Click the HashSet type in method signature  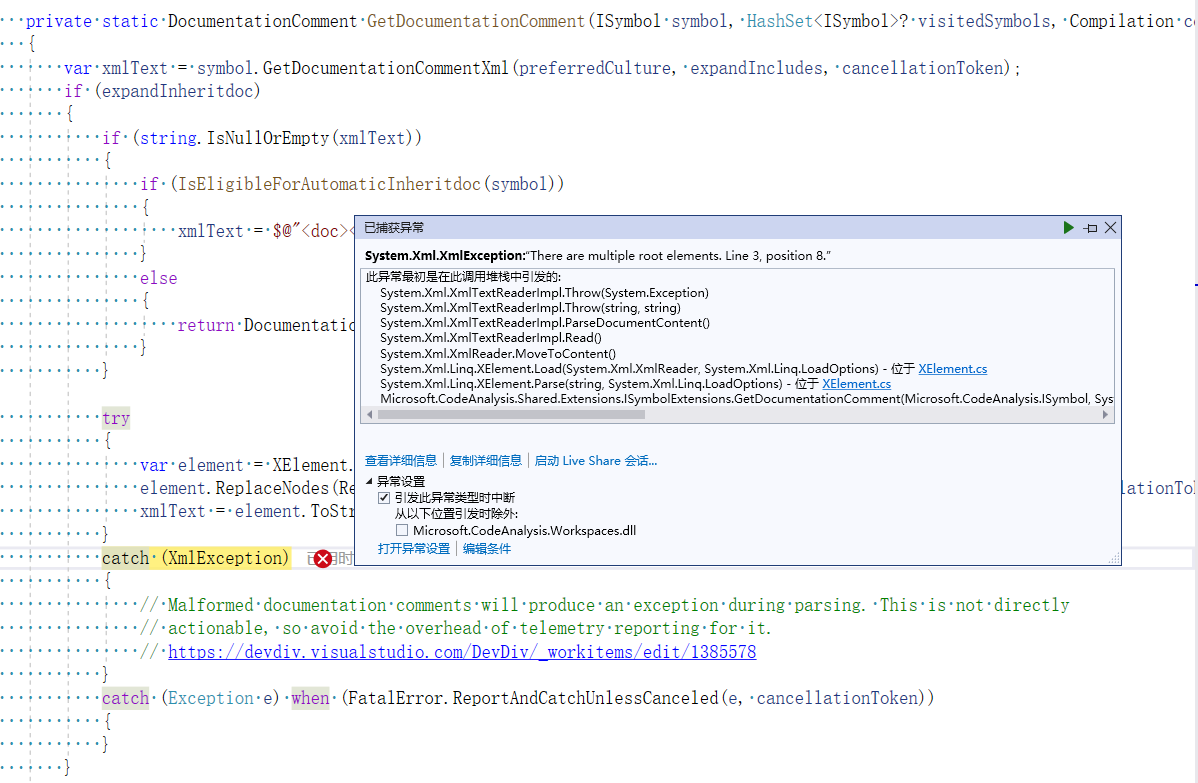[x=779, y=21]
